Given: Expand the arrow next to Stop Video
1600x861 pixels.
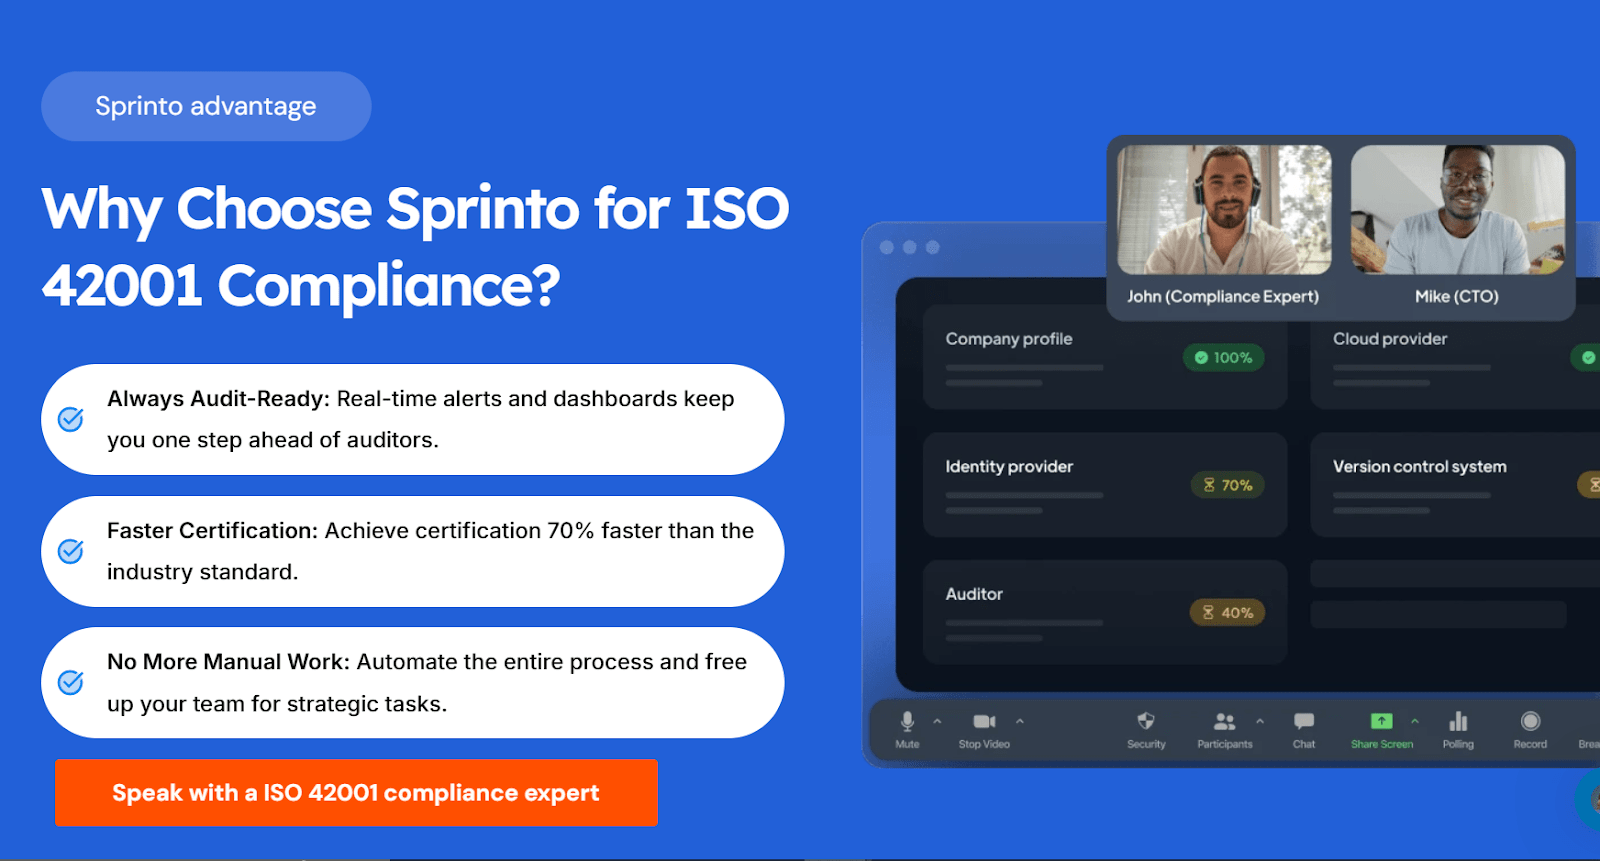Looking at the screenshot, I should [x=1020, y=720].
